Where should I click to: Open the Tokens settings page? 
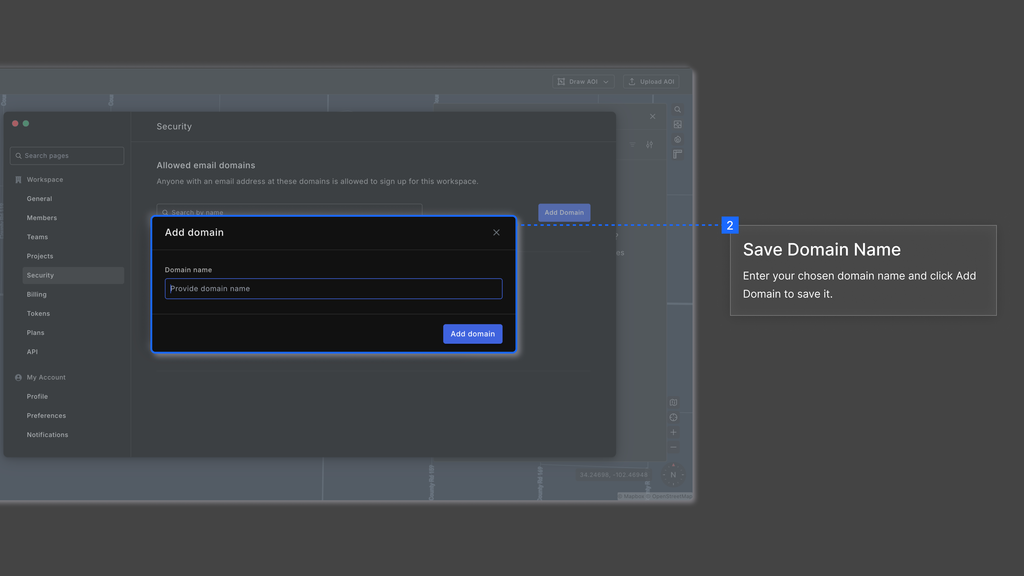pyautogui.click(x=38, y=313)
